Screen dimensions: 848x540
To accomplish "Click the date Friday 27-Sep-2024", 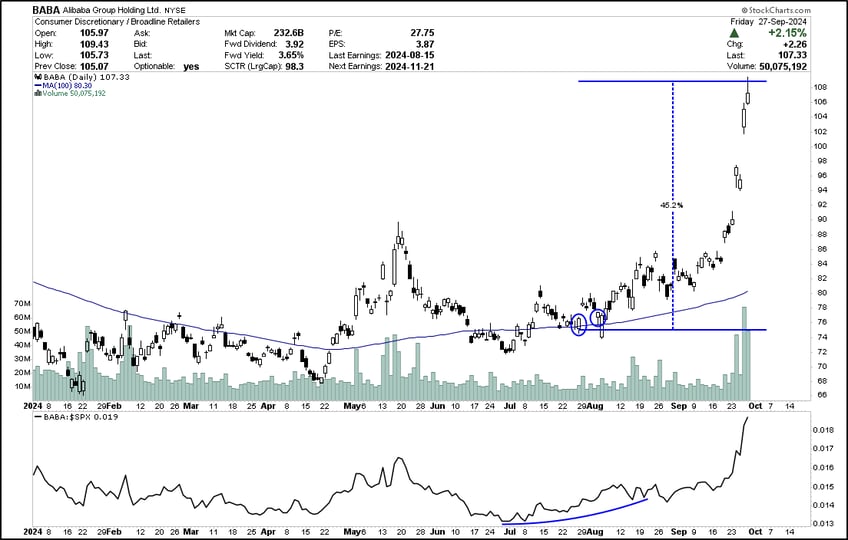I will 768,22.
